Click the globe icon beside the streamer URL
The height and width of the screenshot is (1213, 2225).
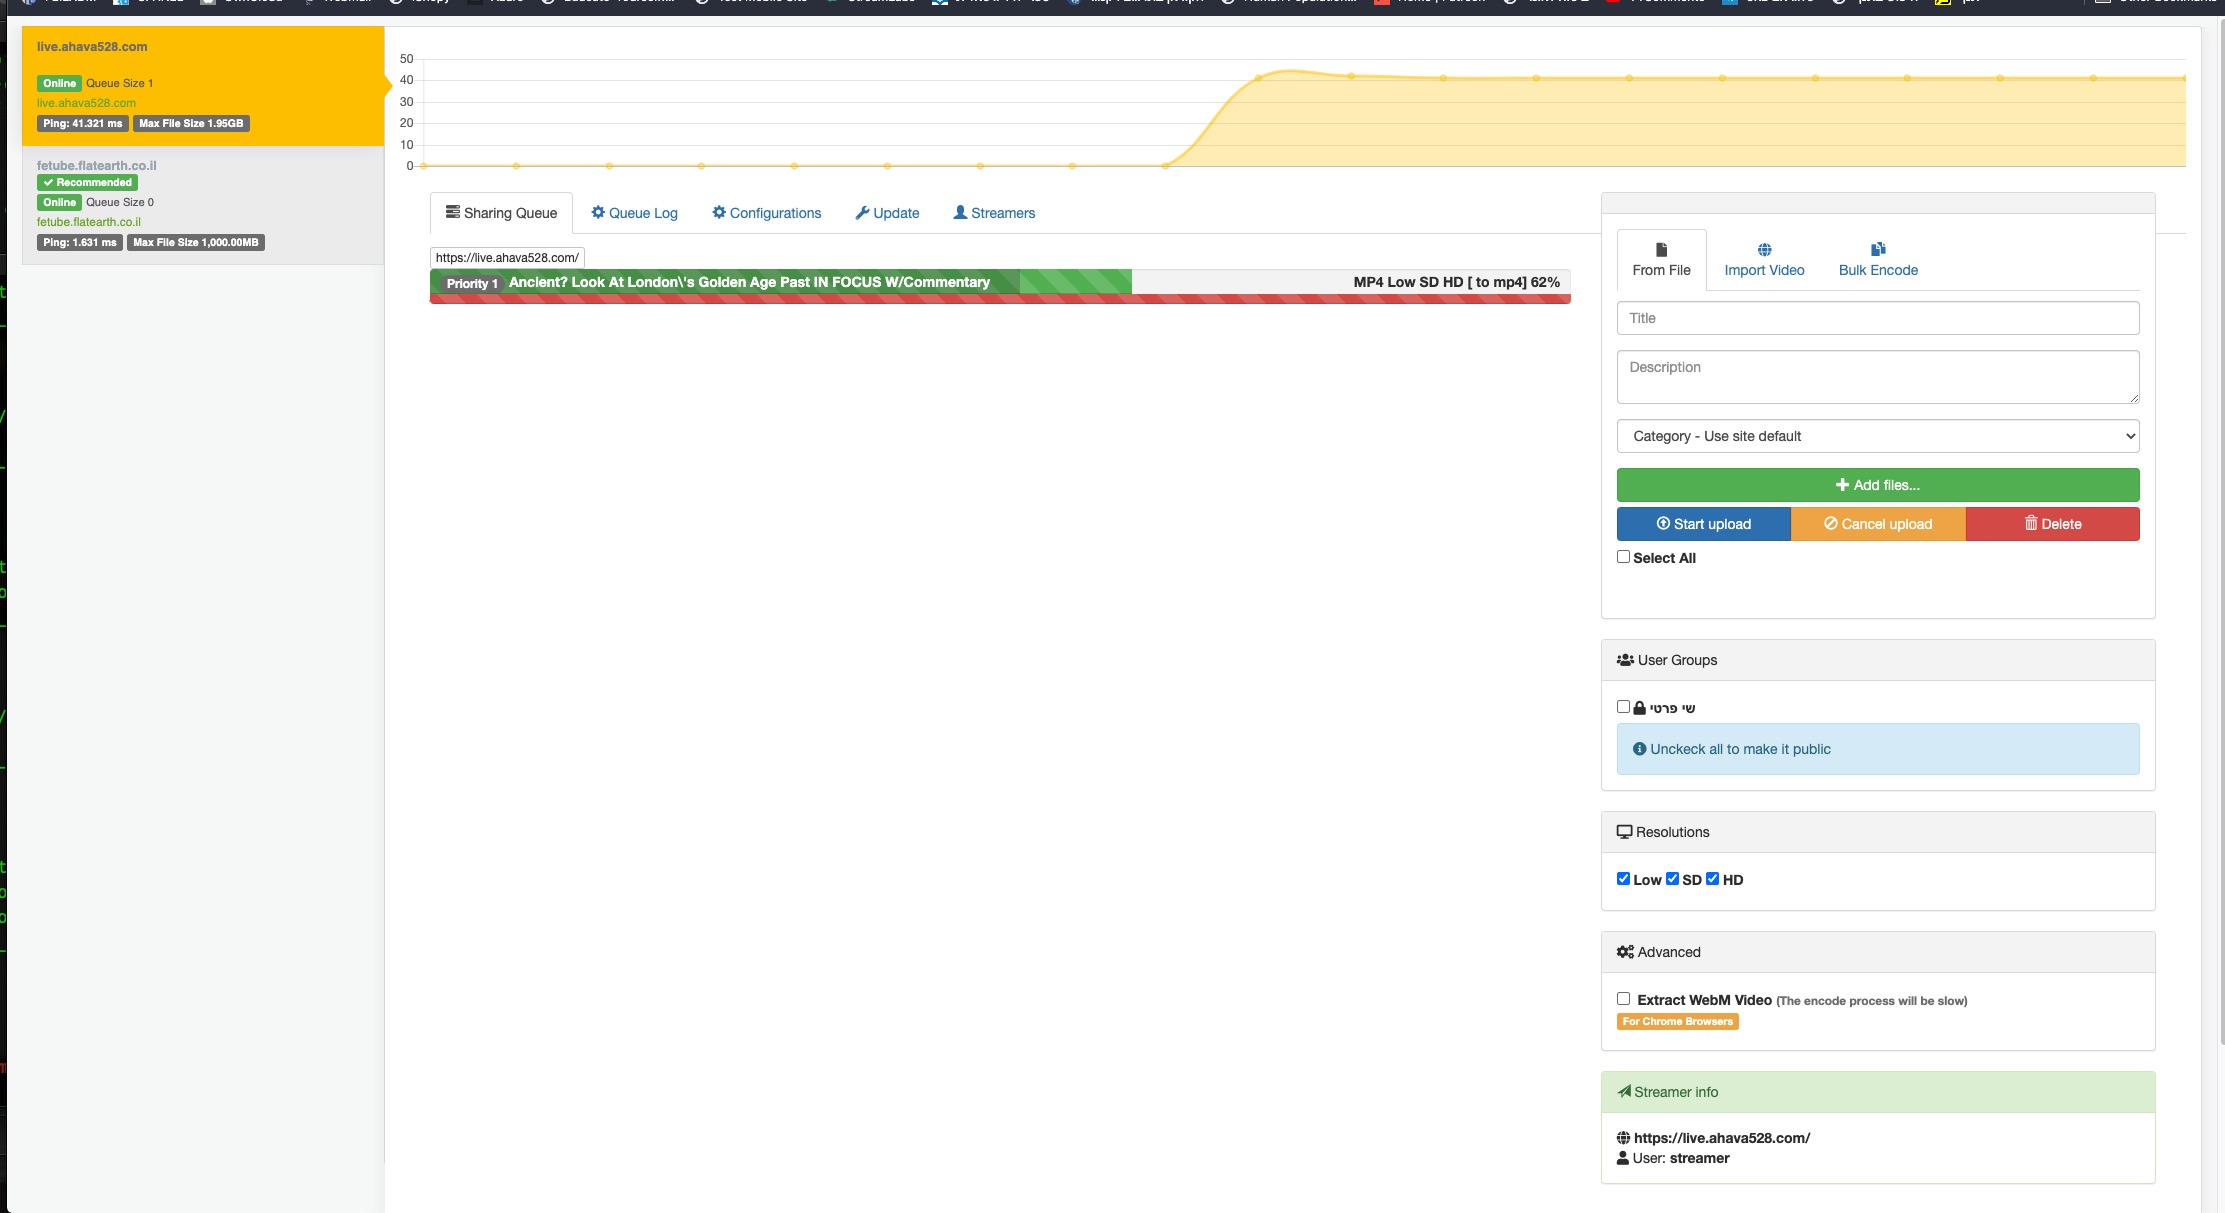(x=1623, y=1138)
